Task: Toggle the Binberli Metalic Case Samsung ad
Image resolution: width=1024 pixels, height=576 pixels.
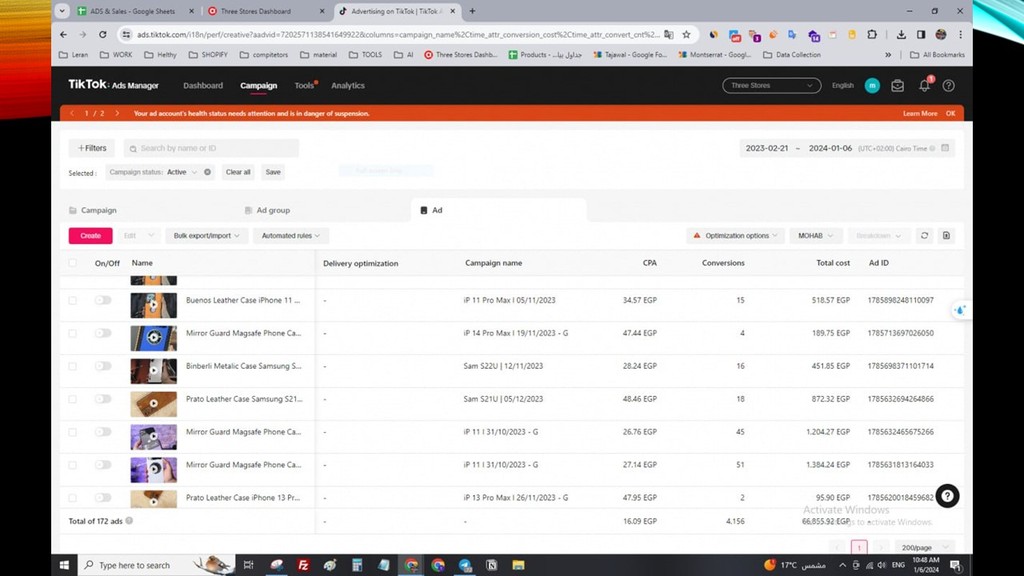Action: click(x=103, y=366)
